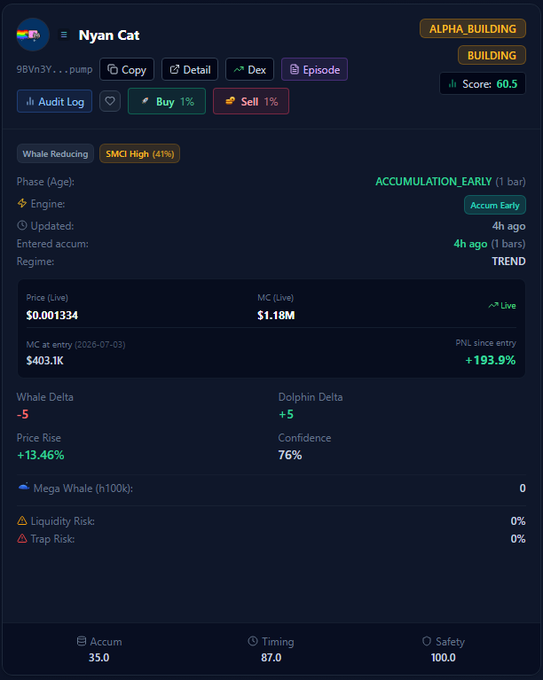Click the BUILDING status badge
Viewport: 543px width, 680px height.
click(x=492, y=55)
